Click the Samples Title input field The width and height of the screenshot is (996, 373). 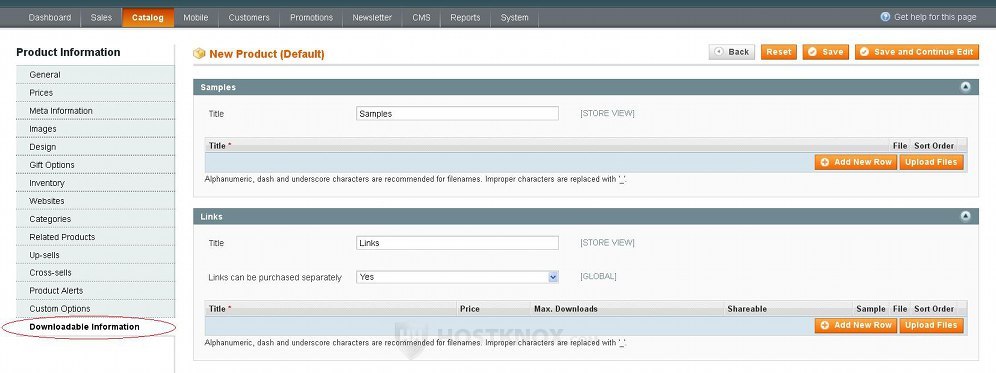[x=457, y=114]
